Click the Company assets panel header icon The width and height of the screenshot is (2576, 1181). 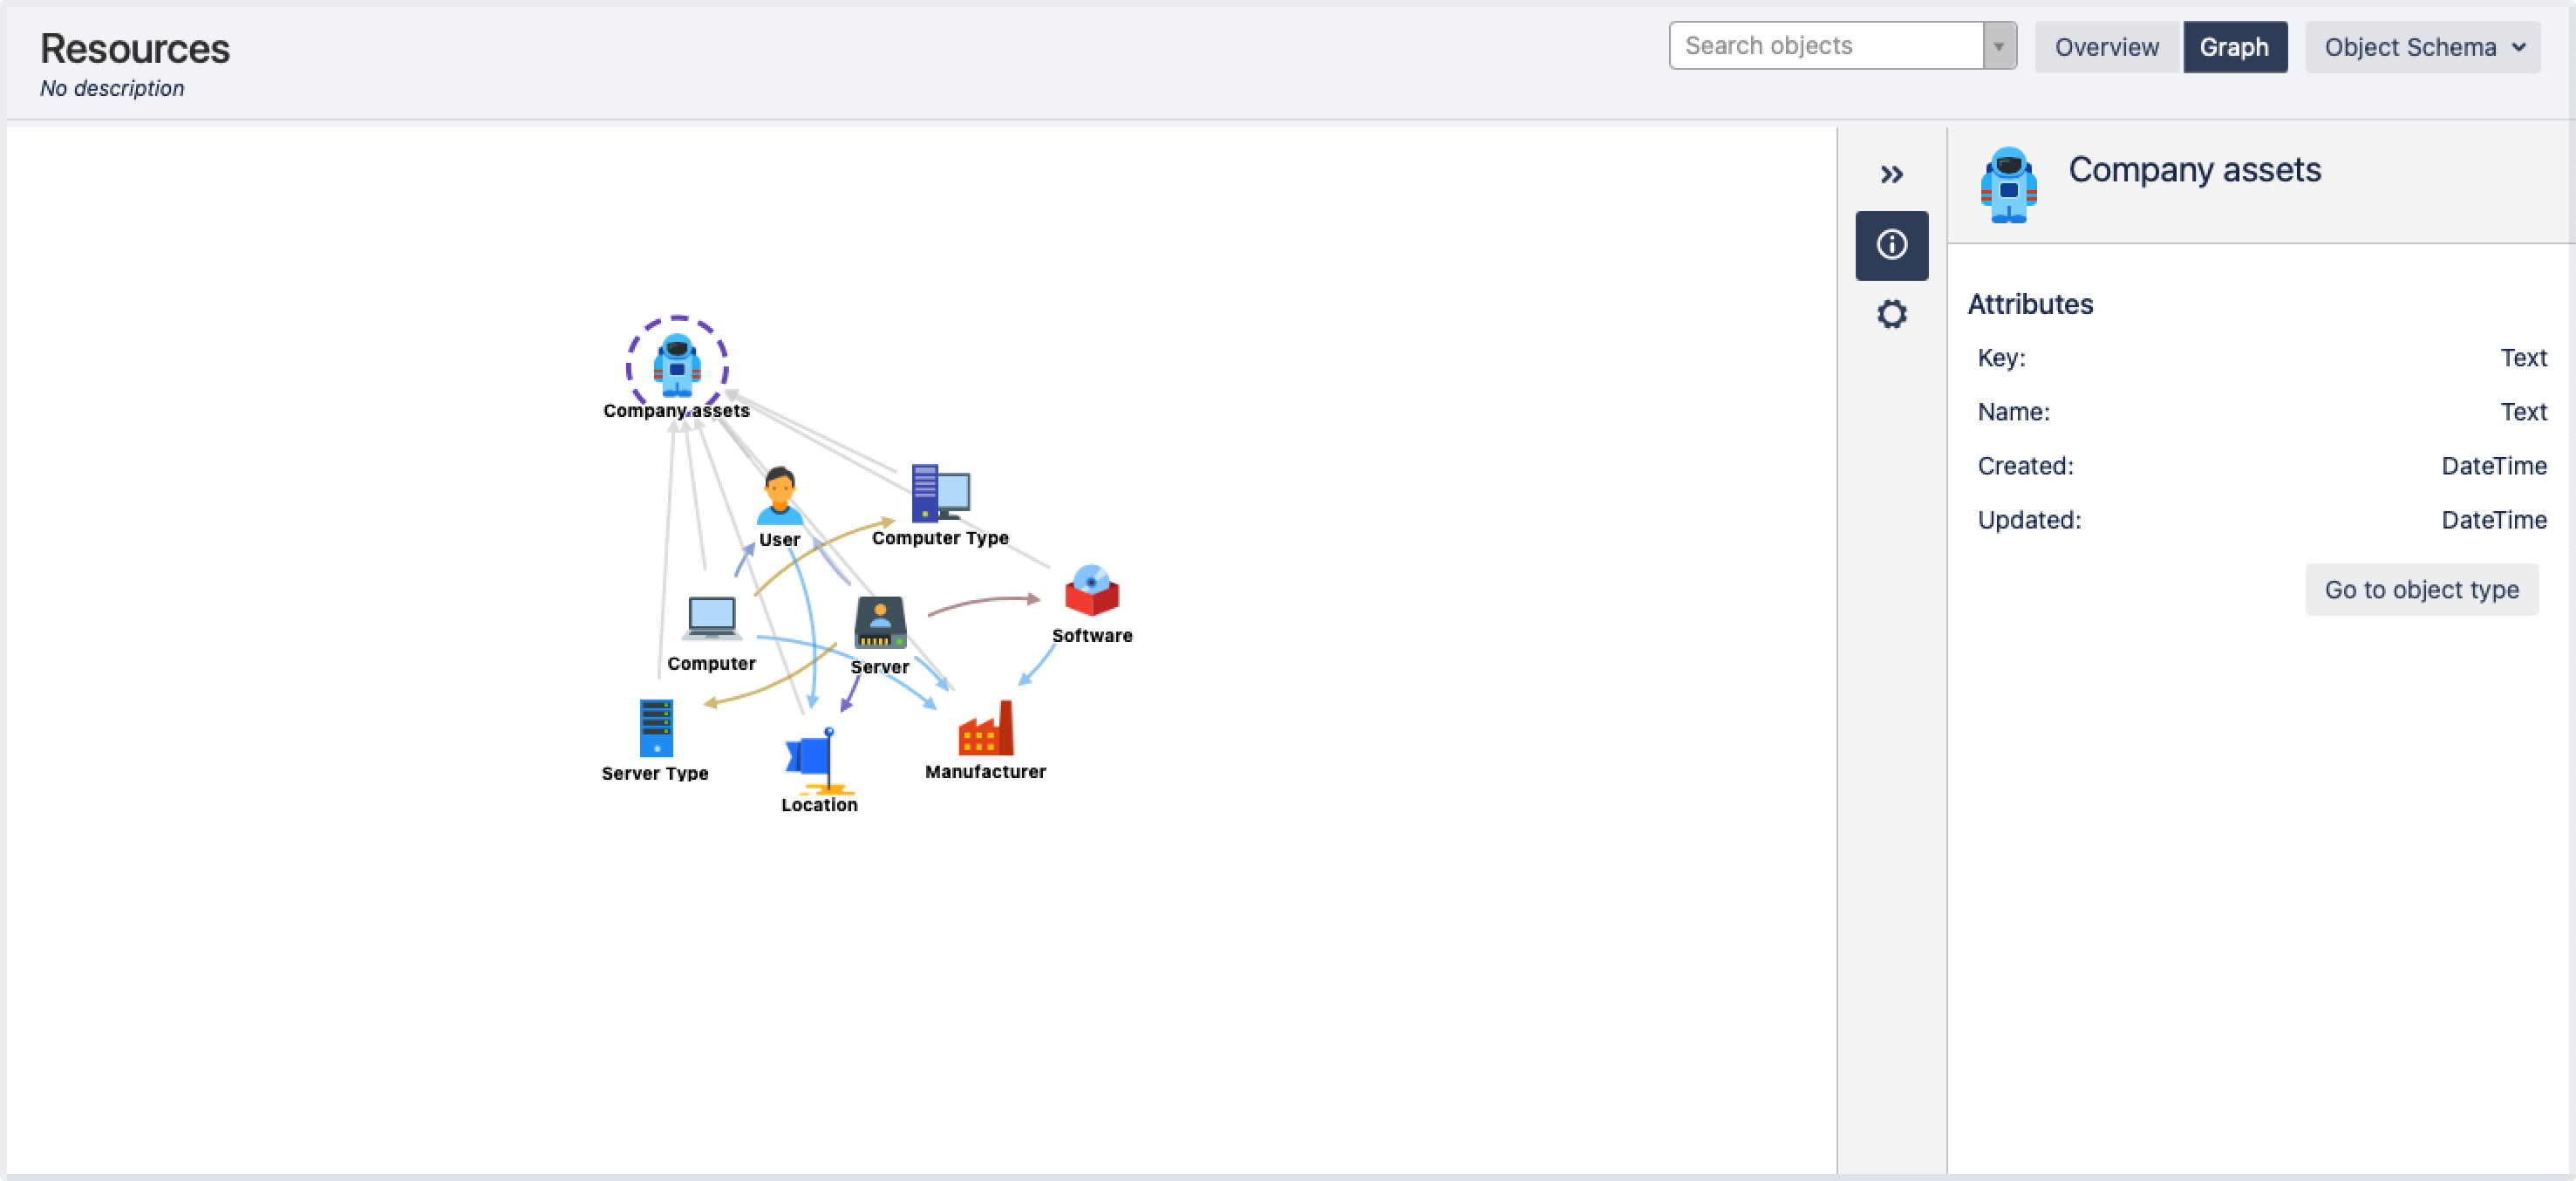[x=2008, y=185]
